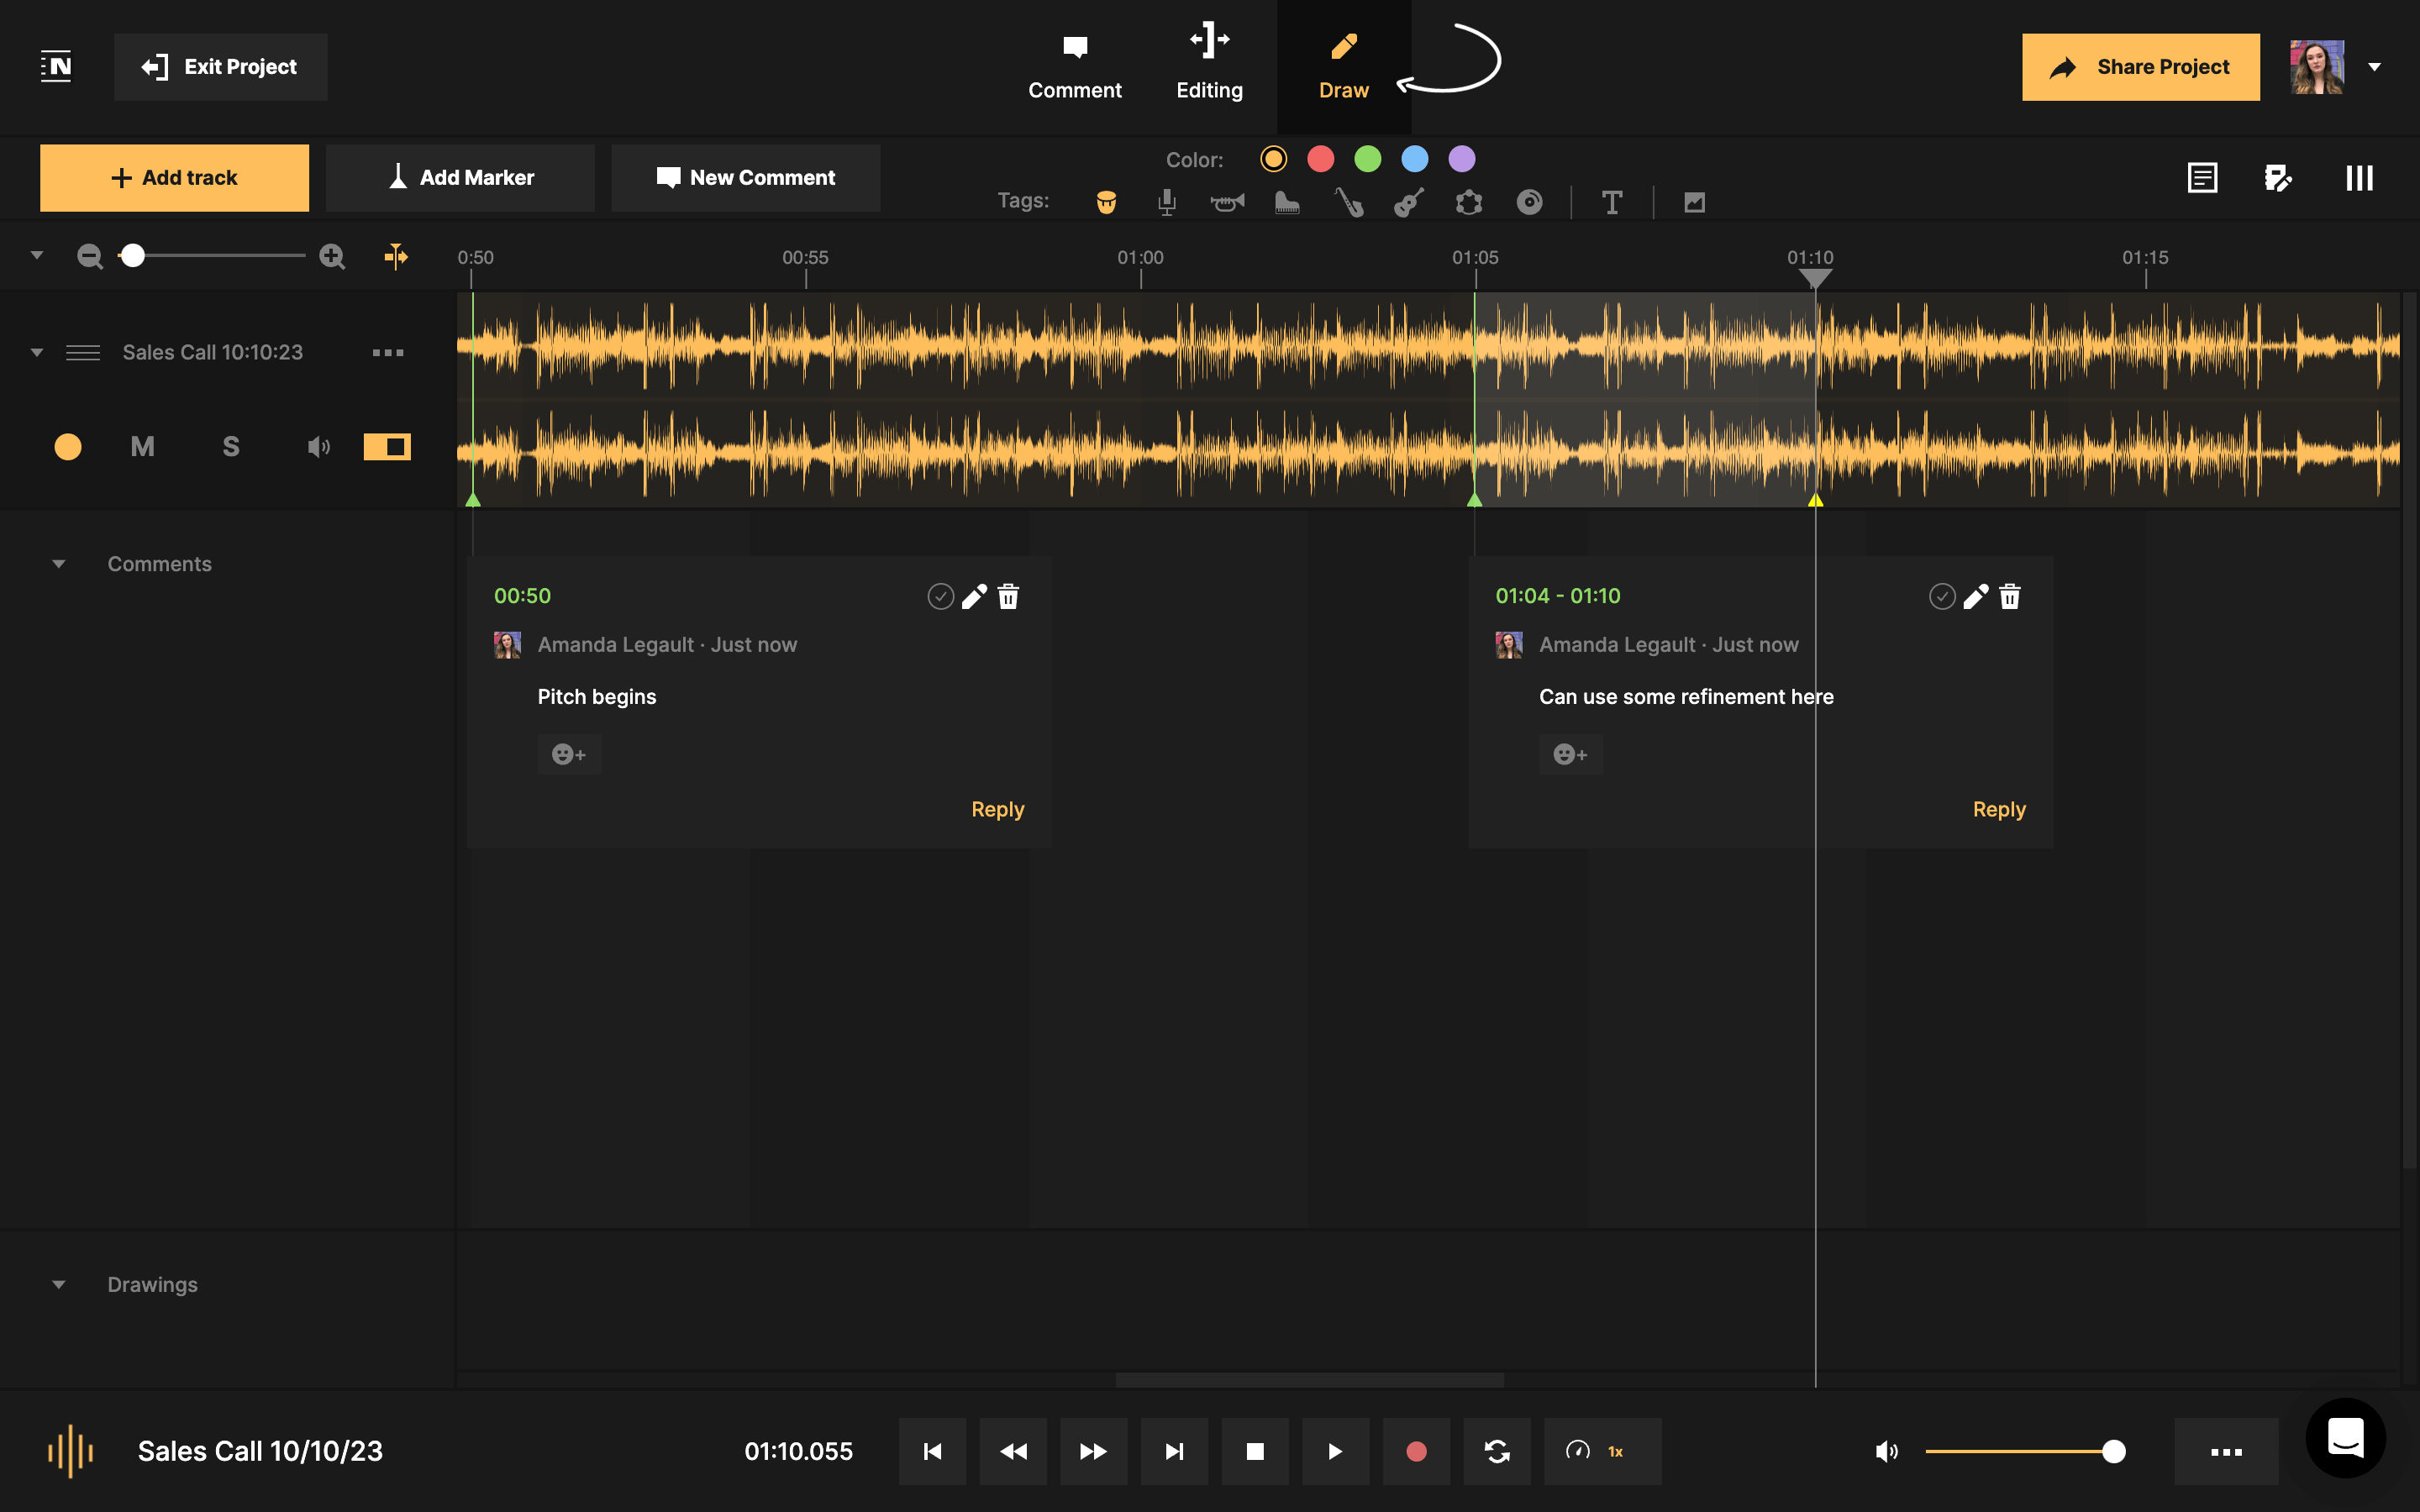
Task: Reply to the Pitch begins comment
Action: tap(997, 809)
